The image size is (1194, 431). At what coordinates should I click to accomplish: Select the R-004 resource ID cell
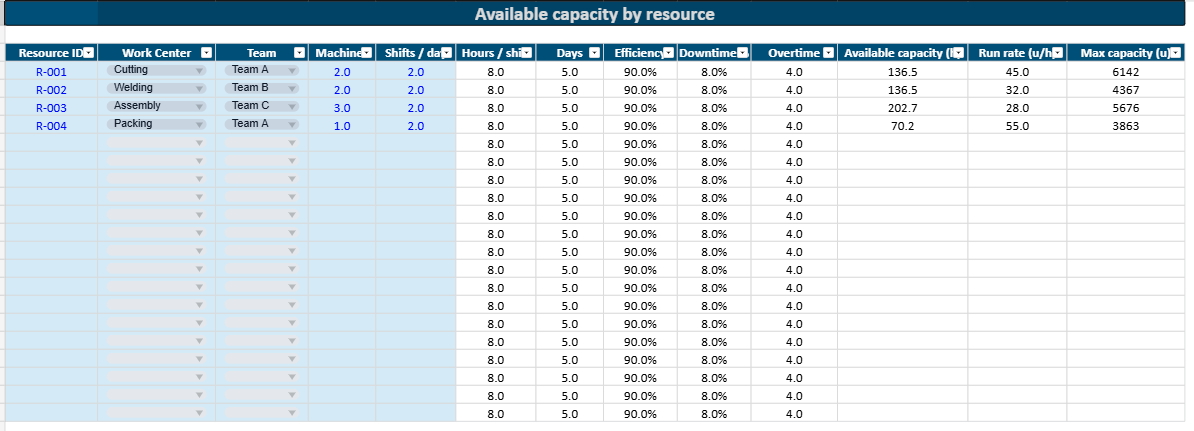tap(51, 126)
